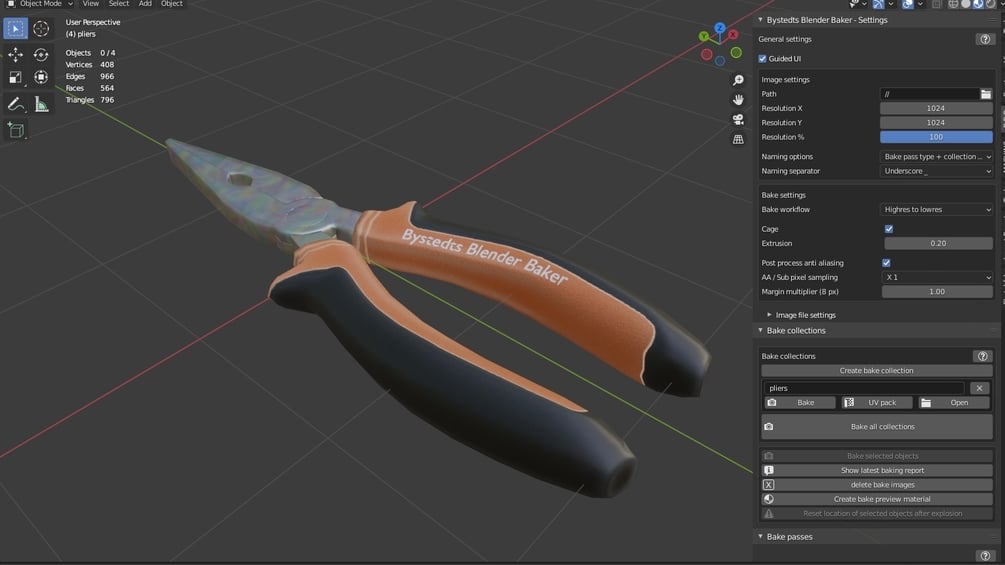Select the Add Cube tool

[x=15, y=130]
